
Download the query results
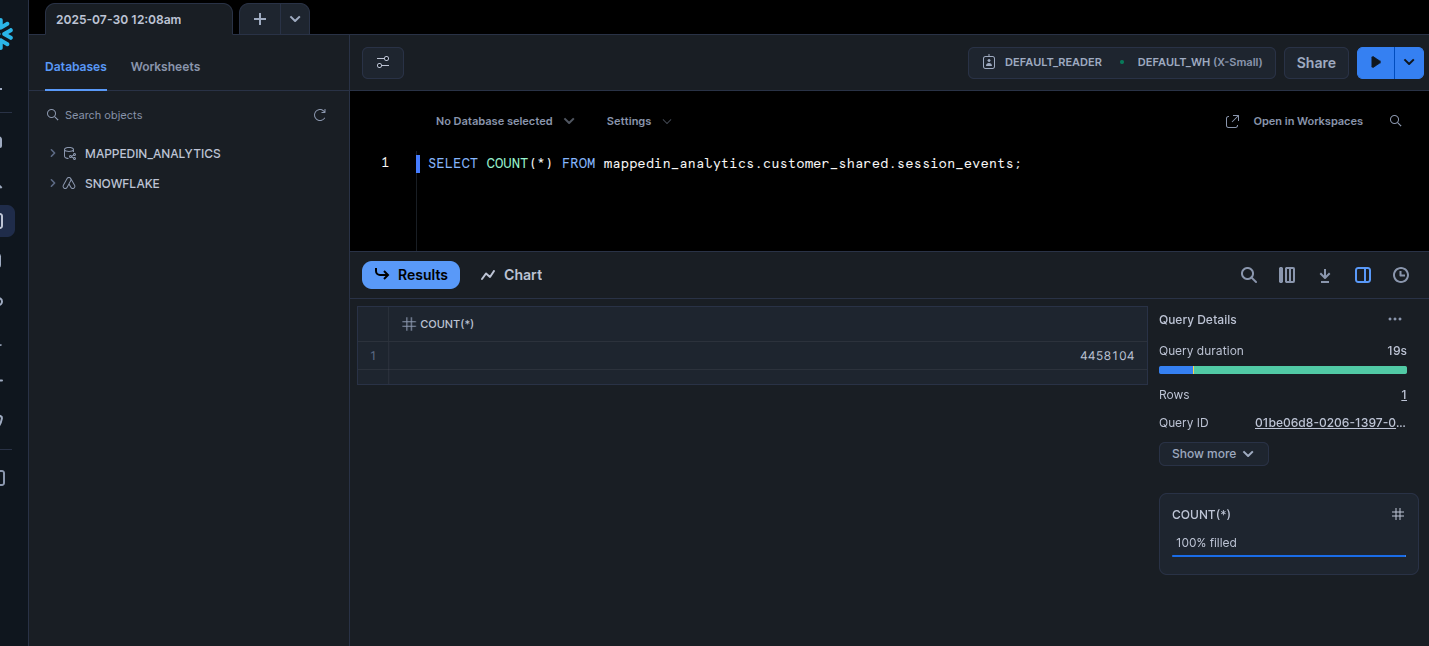pos(1325,275)
